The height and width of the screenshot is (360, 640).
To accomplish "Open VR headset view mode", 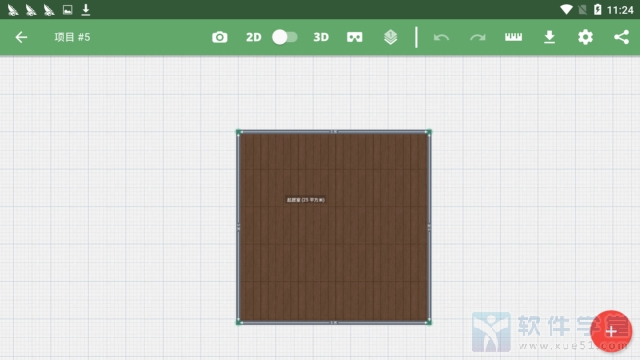I will [354, 37].
